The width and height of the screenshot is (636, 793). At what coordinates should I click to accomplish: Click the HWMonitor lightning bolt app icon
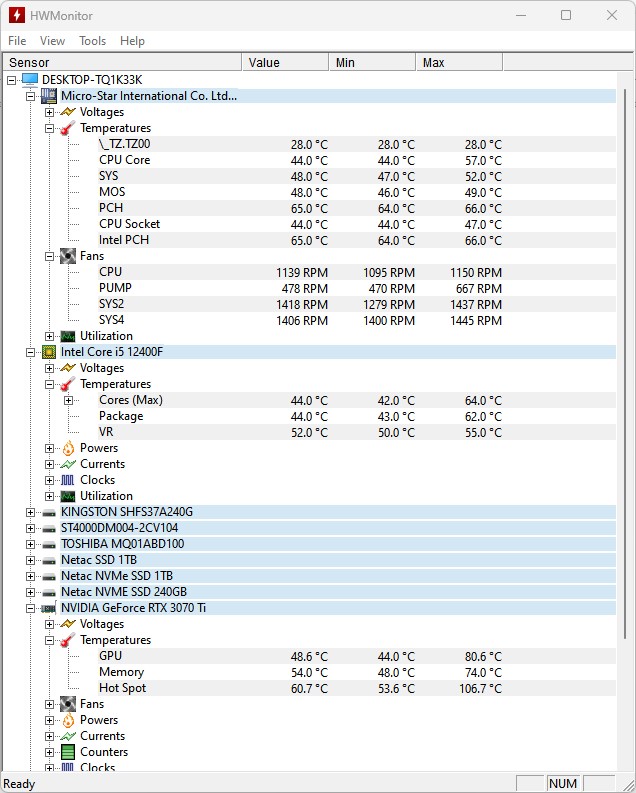click(16, 15)
